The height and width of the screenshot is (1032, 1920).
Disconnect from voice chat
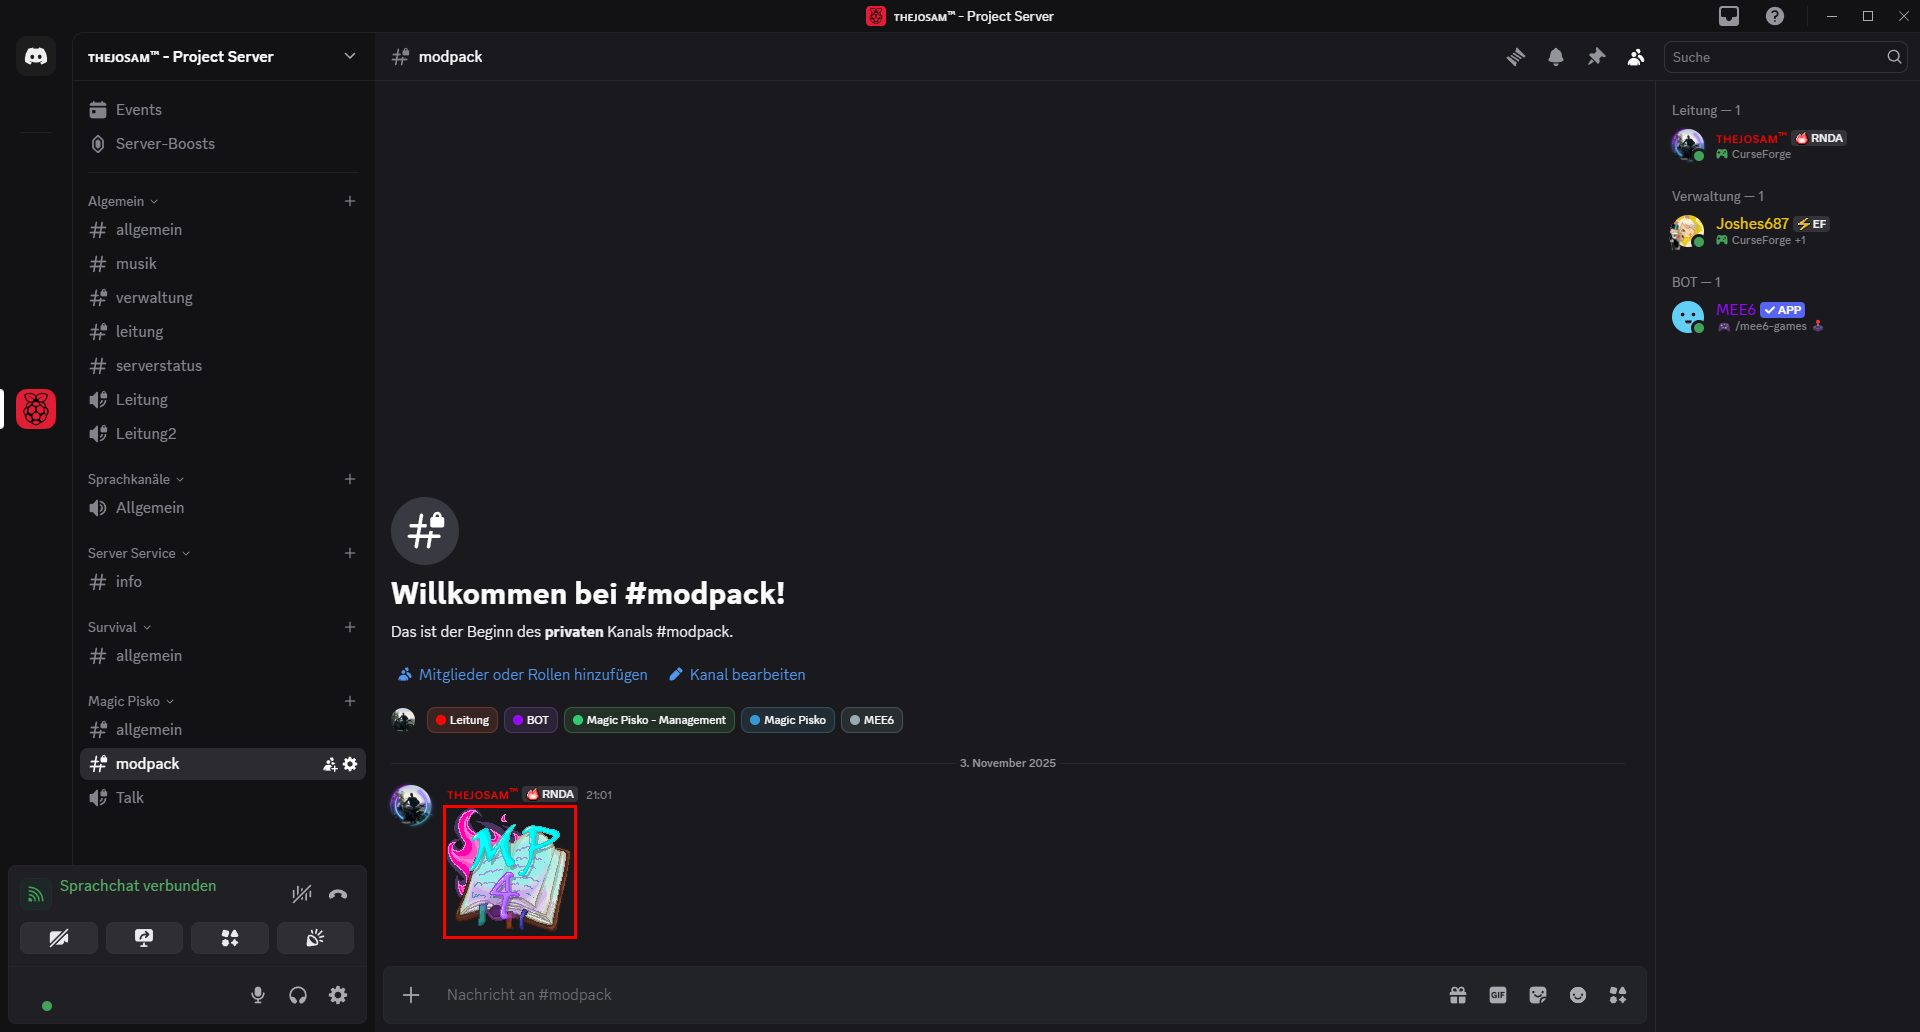[x=338, y=894]
